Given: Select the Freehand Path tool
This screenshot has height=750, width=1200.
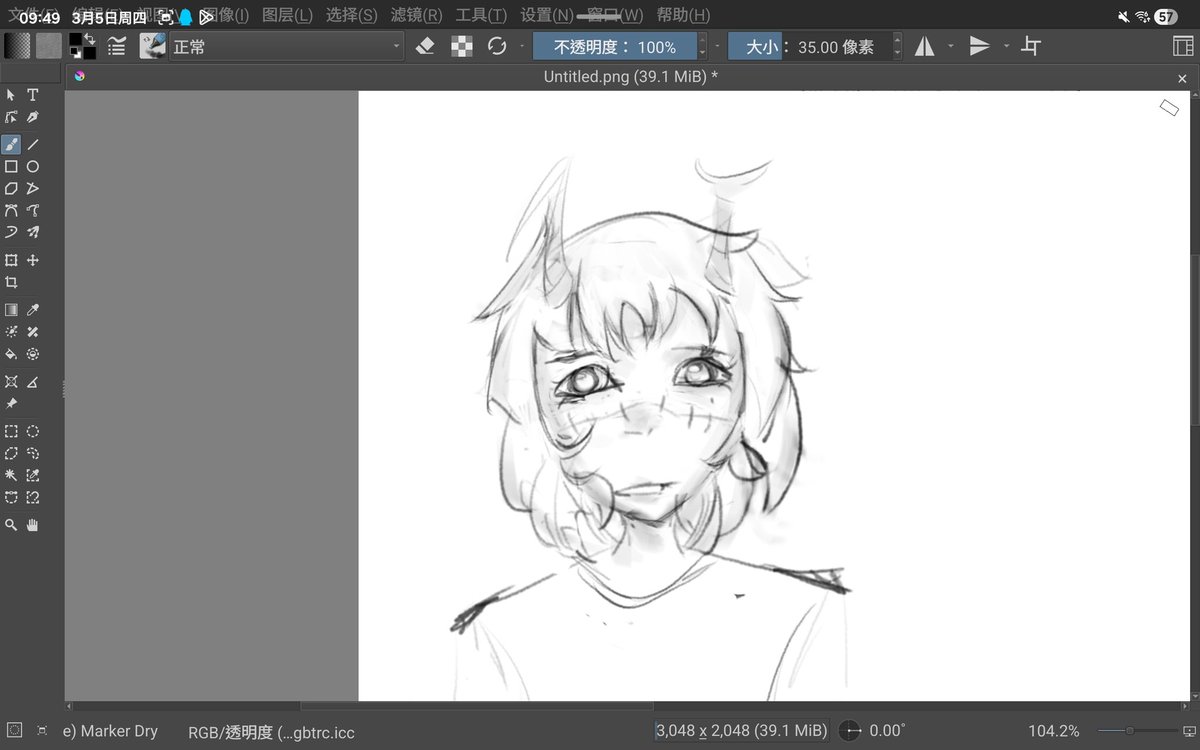Looking at the screenshot, I should (x=33, y=210).
